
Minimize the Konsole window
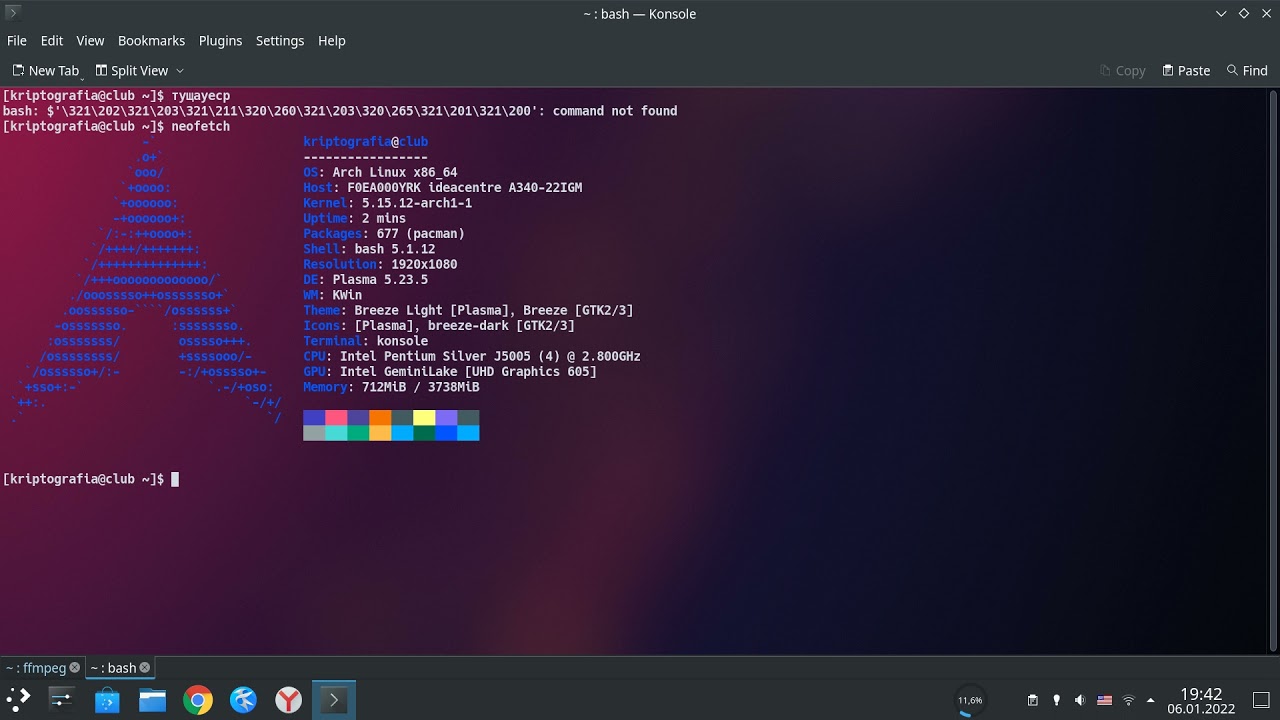pos(1221,14)
